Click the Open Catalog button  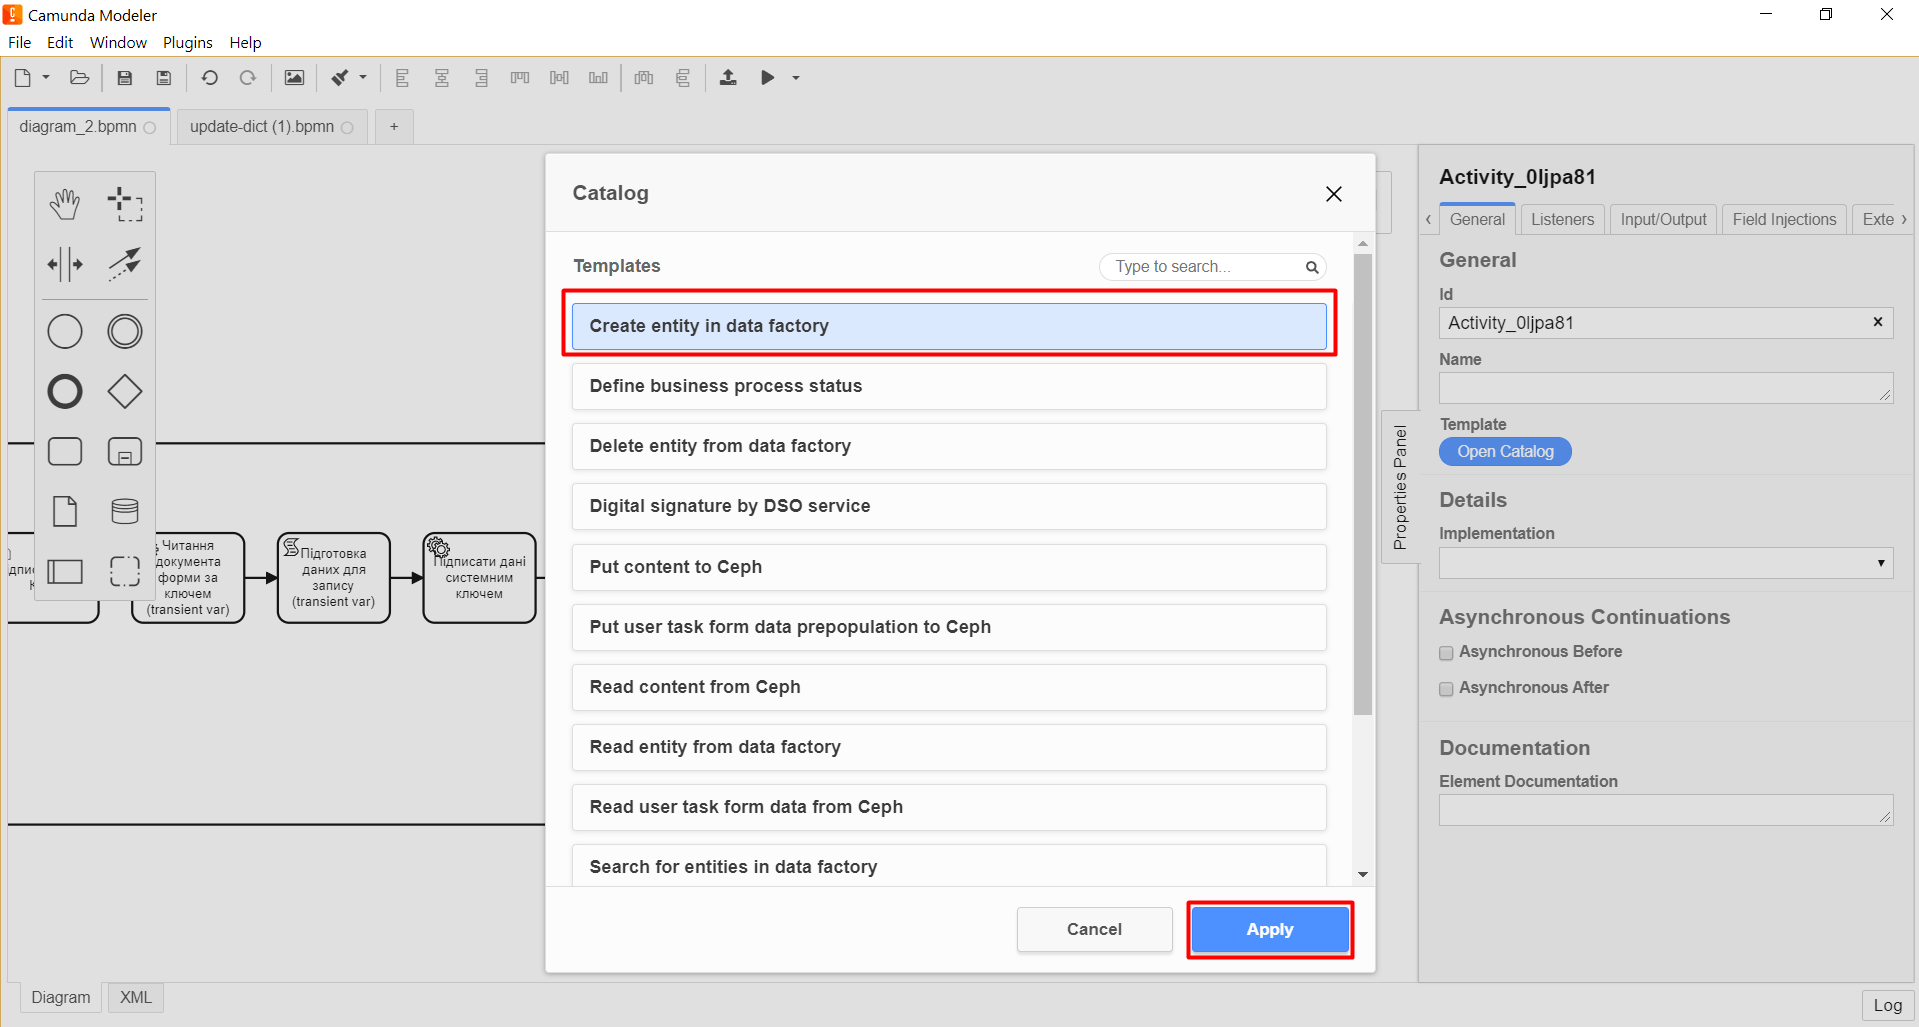[1505, 452]
